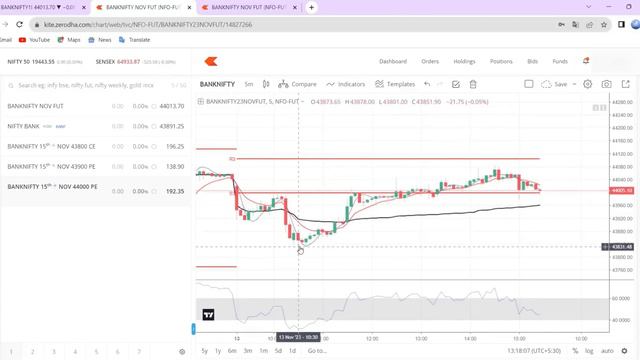The image size is (640, 360).
Task: Toggle auto scale mode
Action: tap(607, 351)
